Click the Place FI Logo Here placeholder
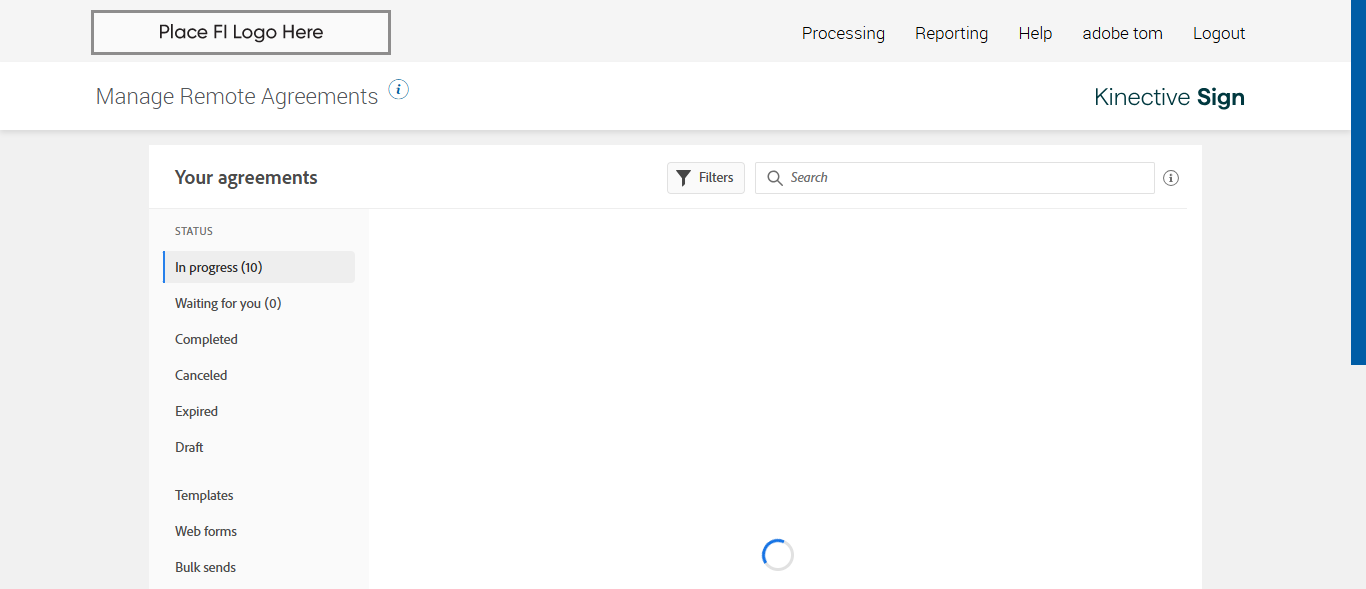1366x589 pixels. tap(241, 33)
